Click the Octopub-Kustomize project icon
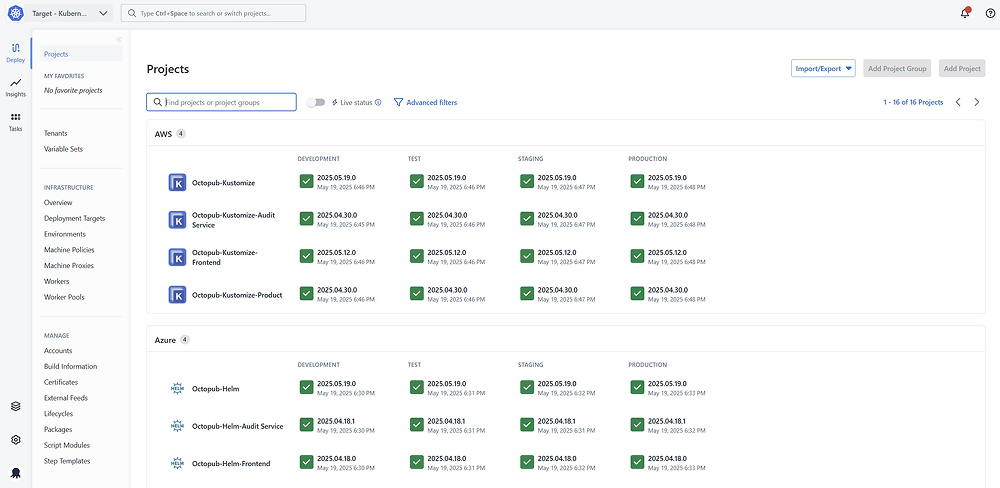 pyautogui.click(x=178, y=182)
